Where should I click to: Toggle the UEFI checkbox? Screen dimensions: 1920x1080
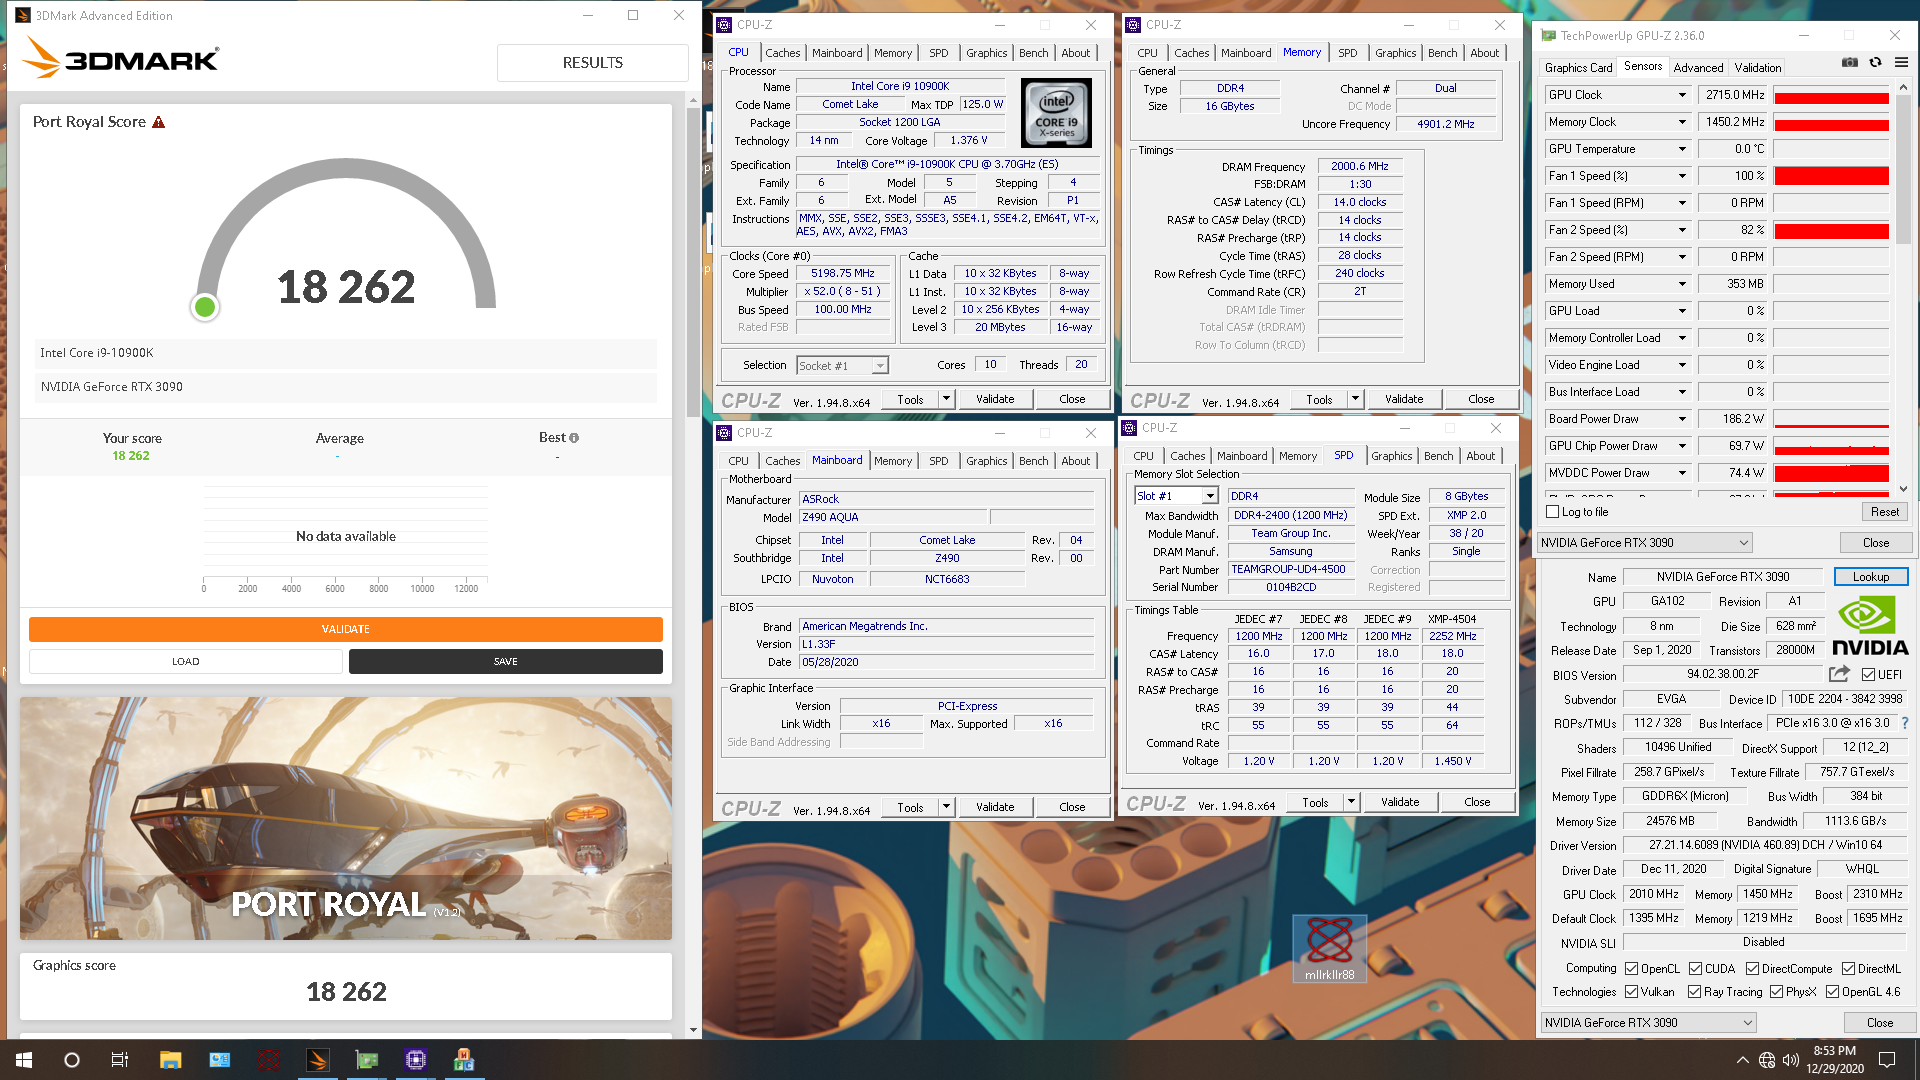[x=1868, y=674]
